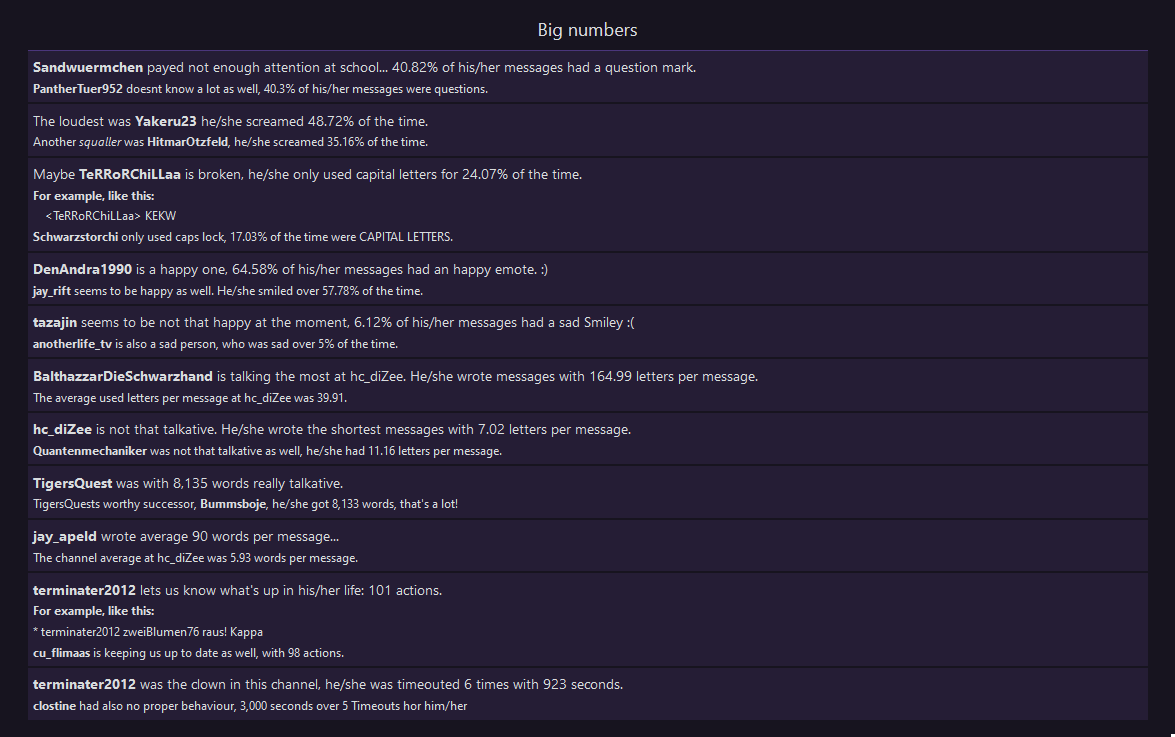Click the zweiBlumen76 example action line
The image size is (1175, 737).
[x=148, y=632]
